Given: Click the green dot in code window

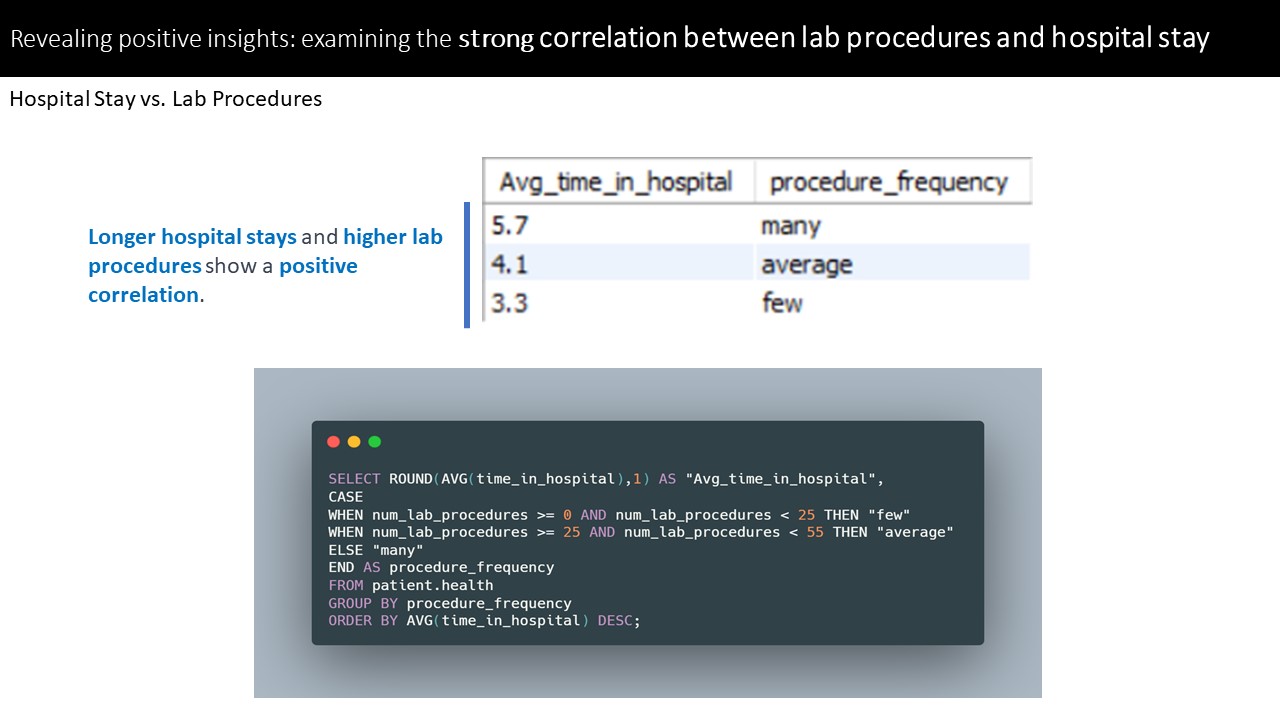Looking at the screenshot, I should click(375, 442).
